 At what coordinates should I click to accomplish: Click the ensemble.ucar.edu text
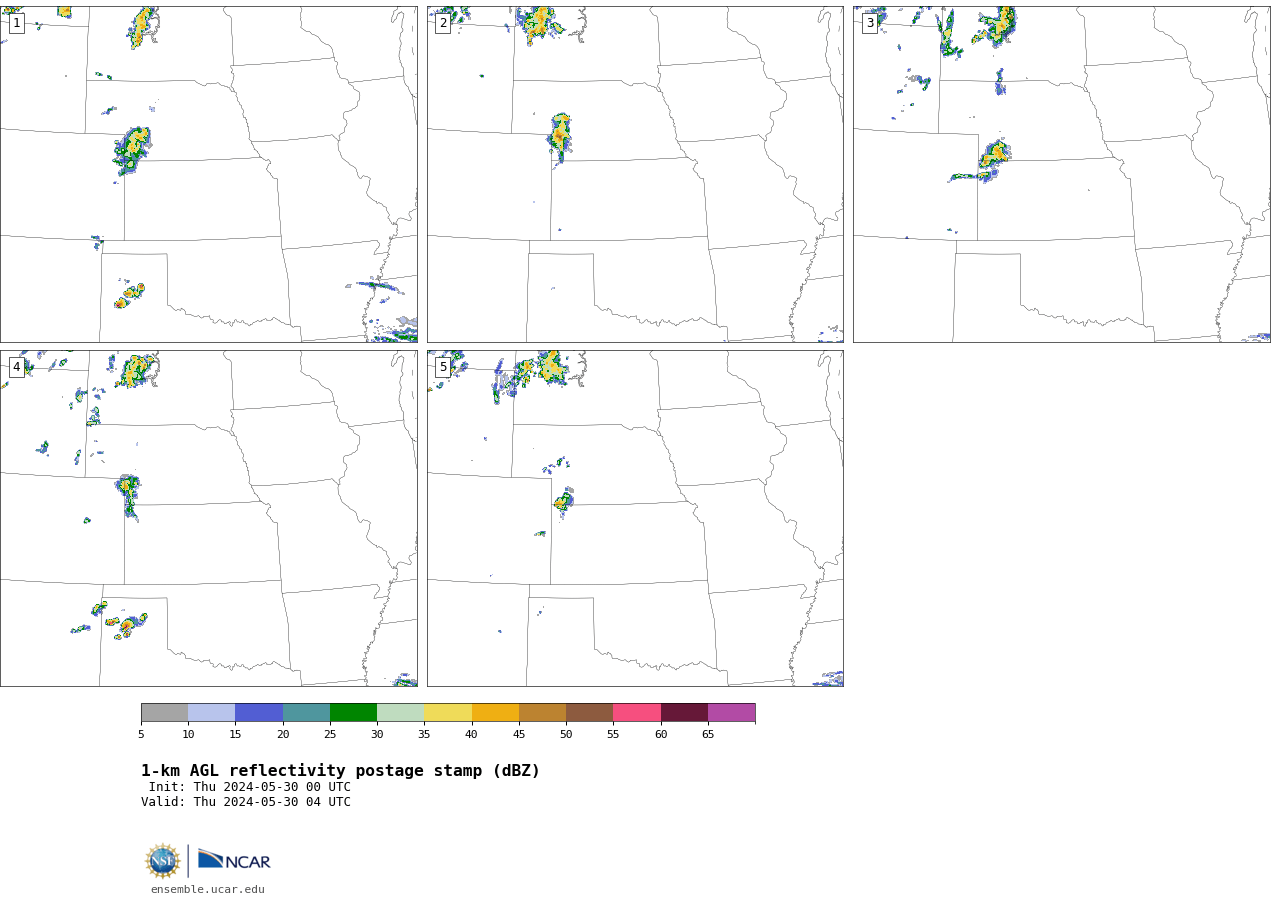click(x=208, y=889)
